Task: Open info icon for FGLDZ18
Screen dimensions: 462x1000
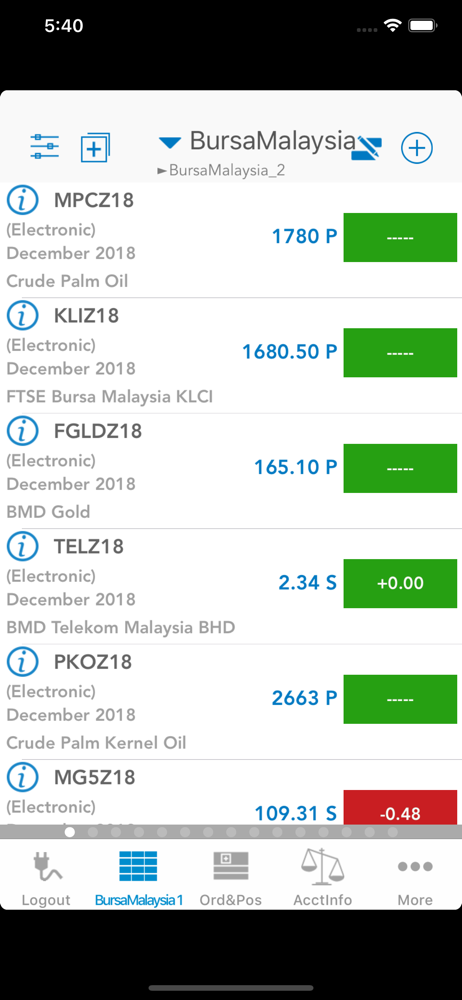Action: tap(23, 431)
